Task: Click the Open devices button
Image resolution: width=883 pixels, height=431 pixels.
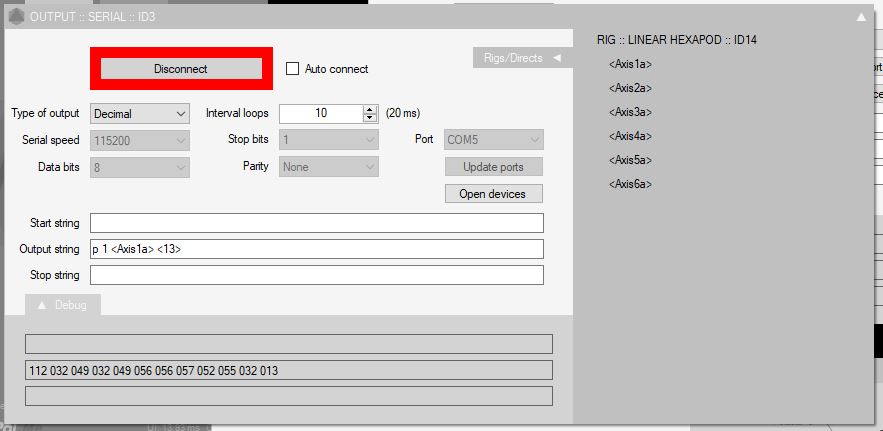Action: tap(493, 194)
